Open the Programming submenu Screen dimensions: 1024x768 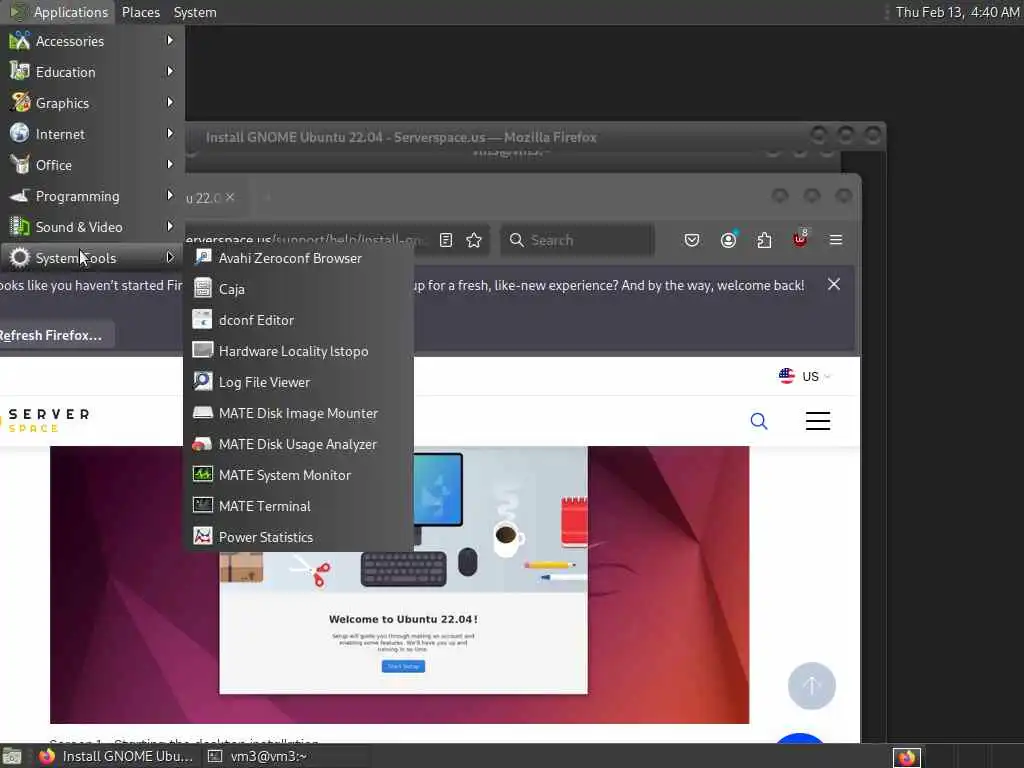coord(92,196)
